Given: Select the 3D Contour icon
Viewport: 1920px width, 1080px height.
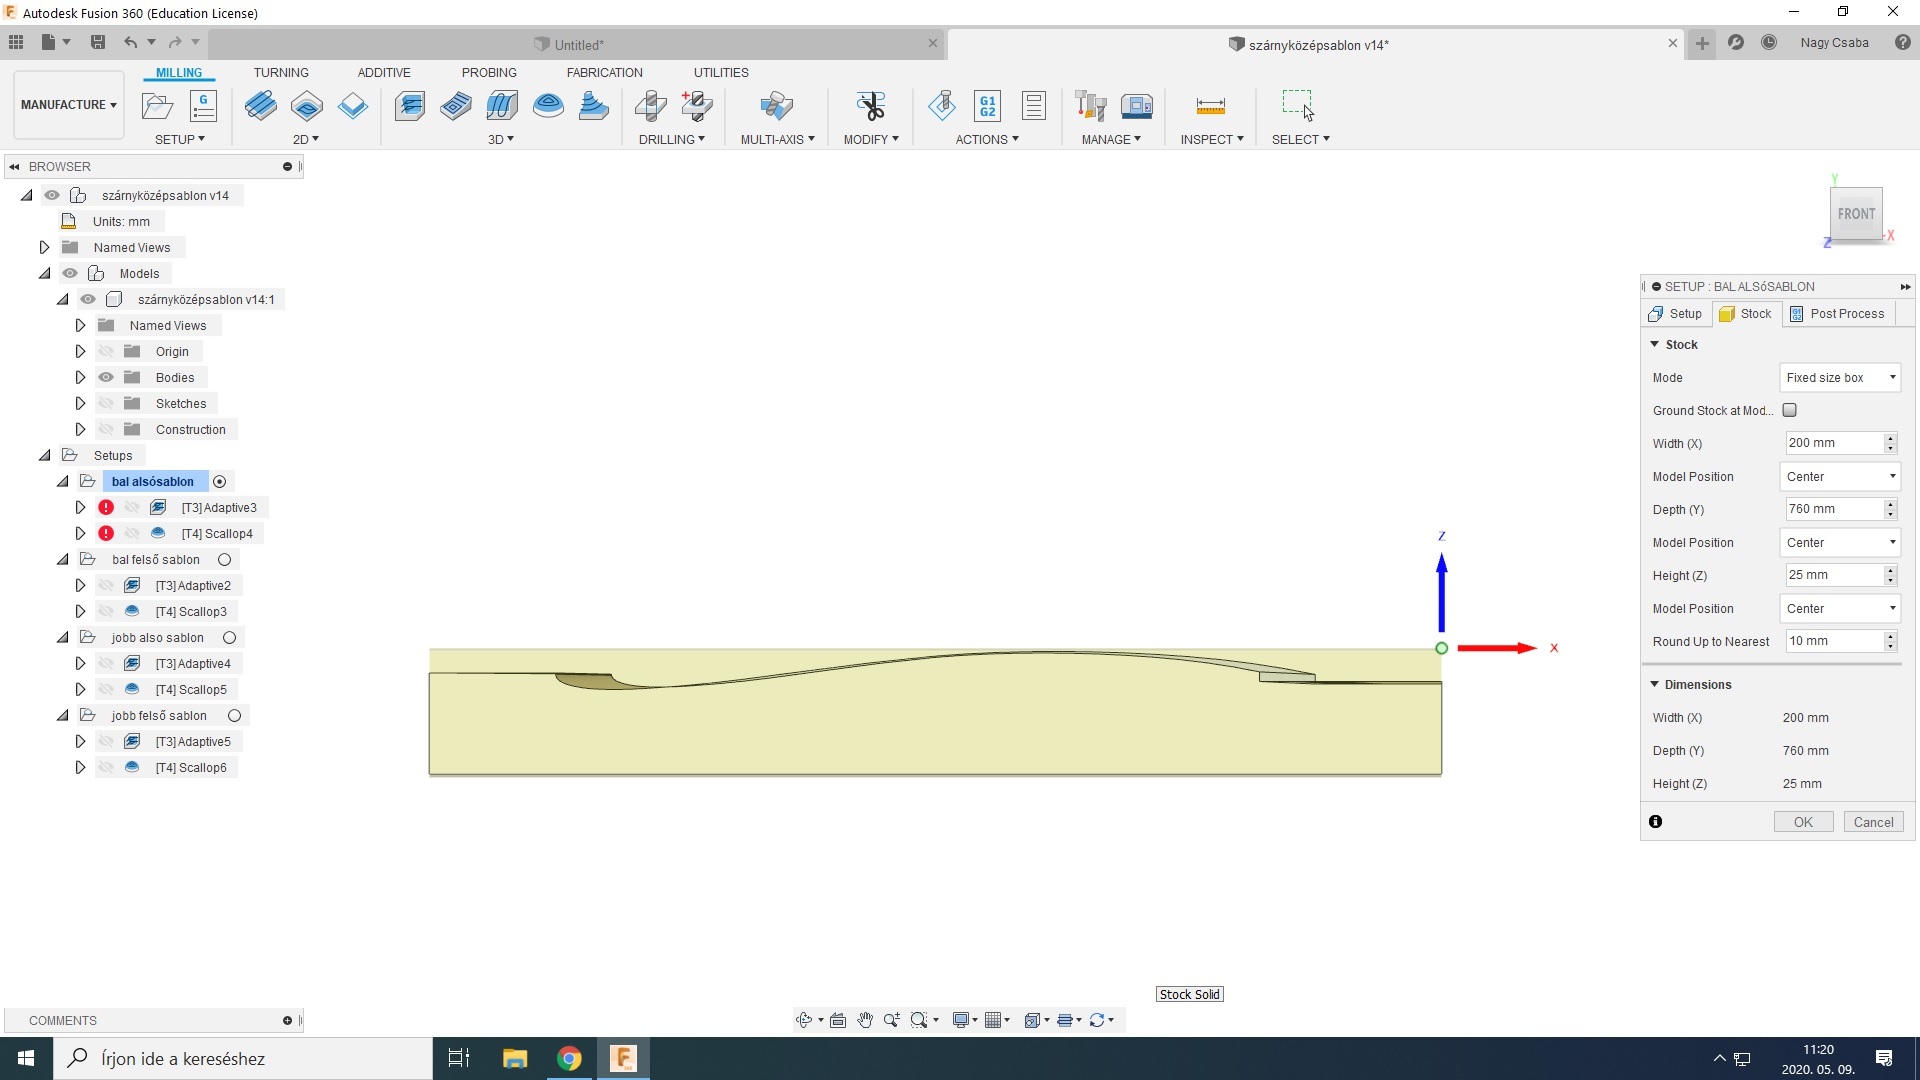Looking at the screenshot, I should pos(548,105).
